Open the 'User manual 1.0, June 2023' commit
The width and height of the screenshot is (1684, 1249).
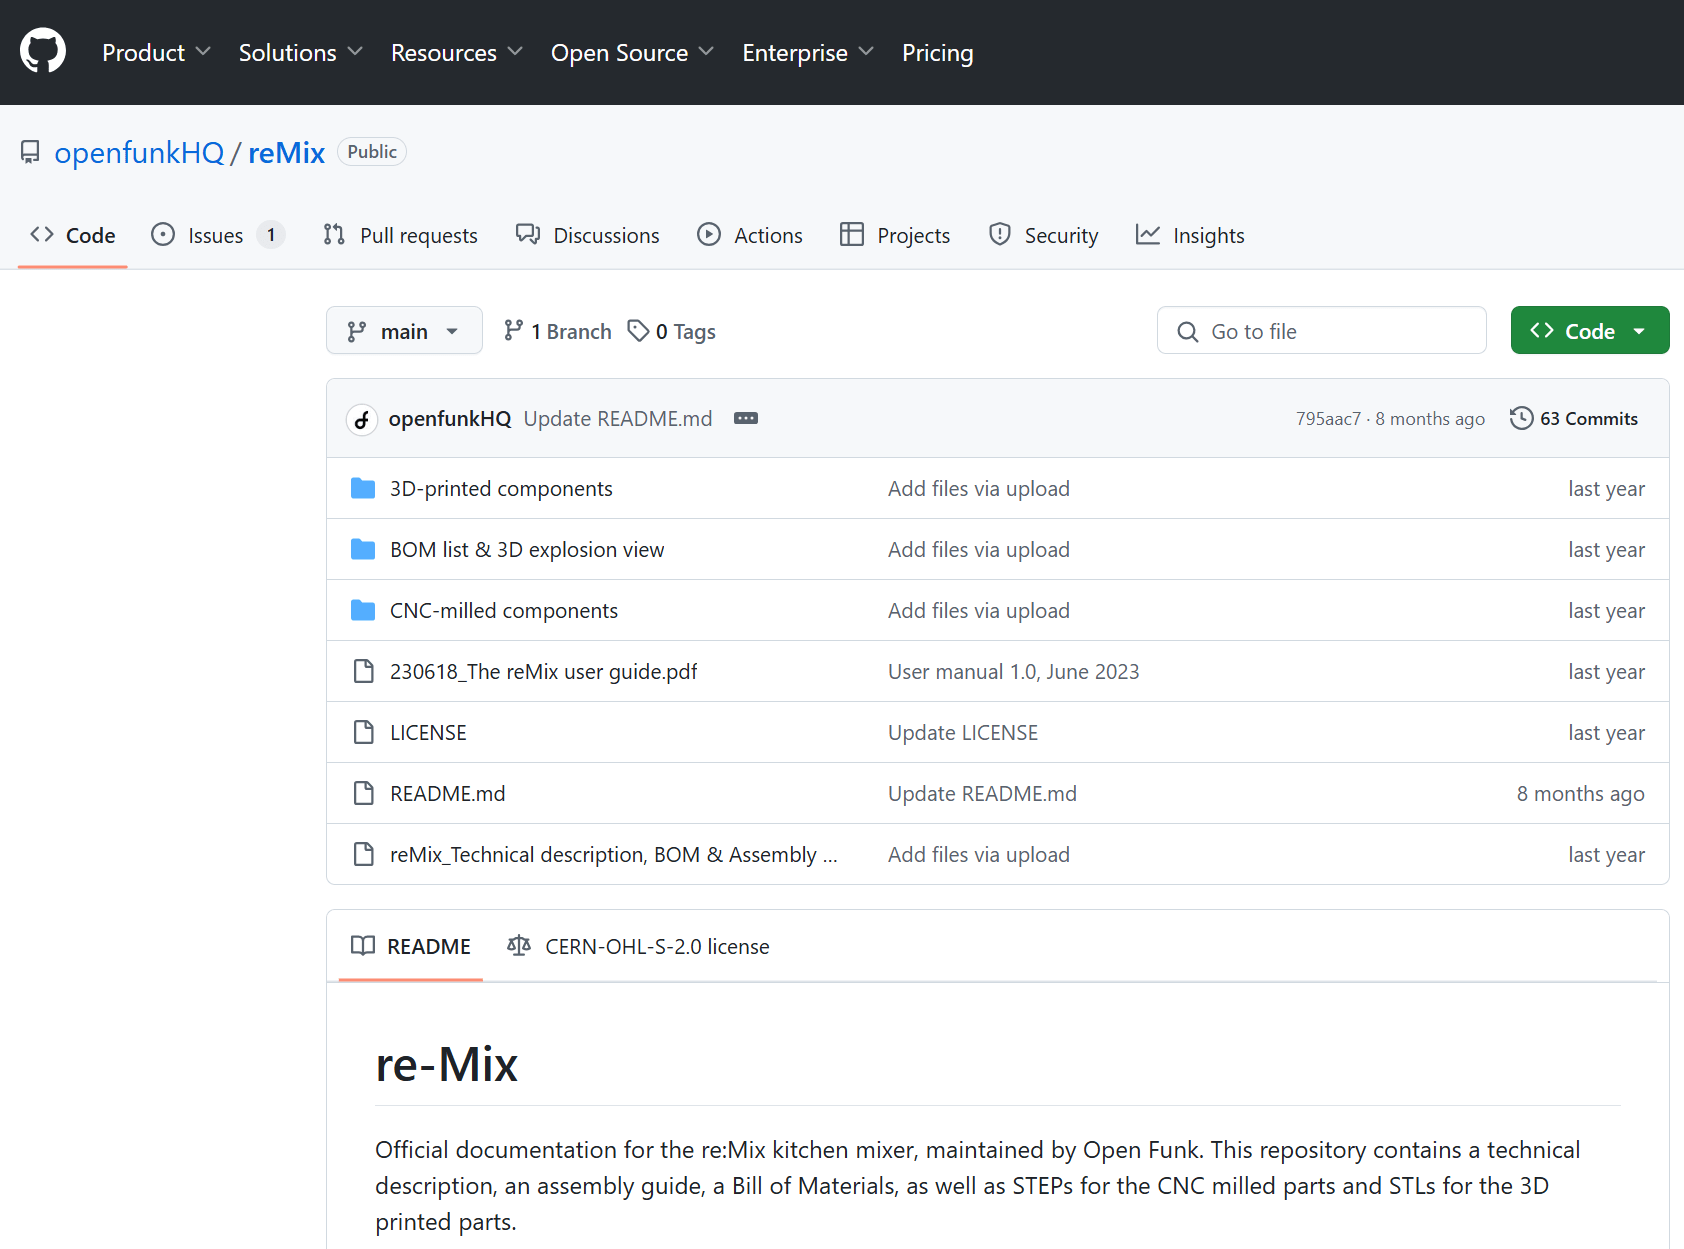click(x=1013, y=671)
